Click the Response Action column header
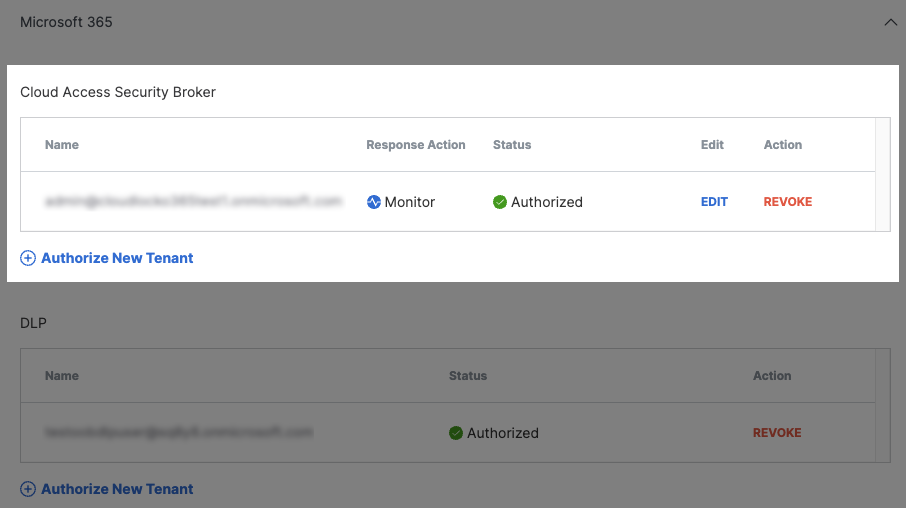Viewport: 906px width, 508px height. [415, 144]
